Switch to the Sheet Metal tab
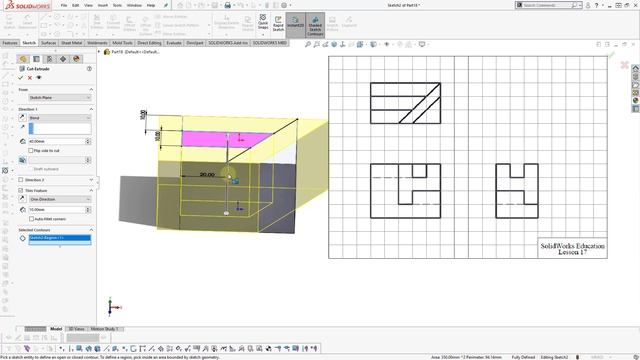640x360 pixels. [x=71, y=43]
